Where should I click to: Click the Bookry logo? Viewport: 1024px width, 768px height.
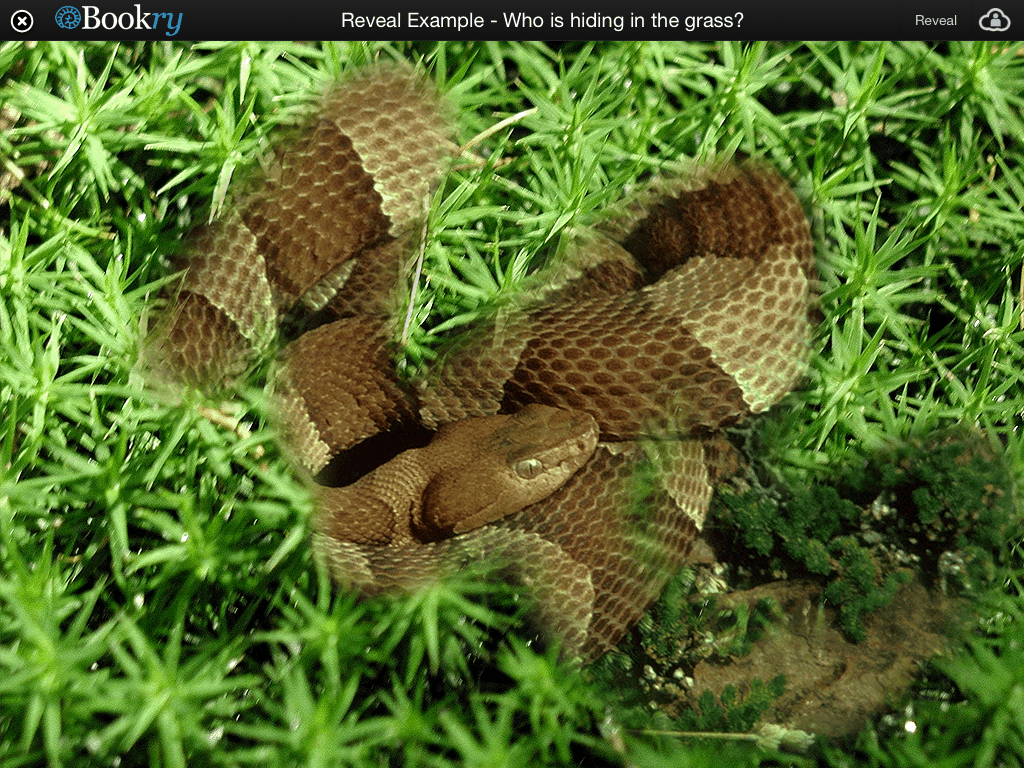(118, 20)
